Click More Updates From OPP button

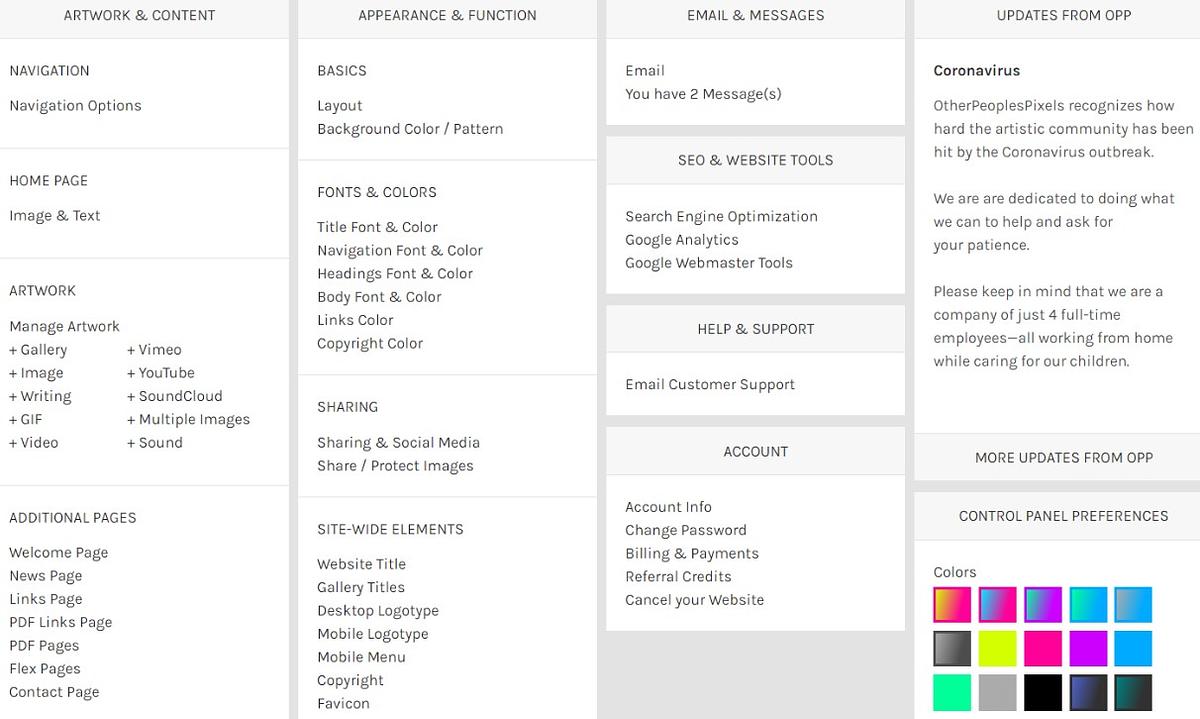(x=1063, y=458)
